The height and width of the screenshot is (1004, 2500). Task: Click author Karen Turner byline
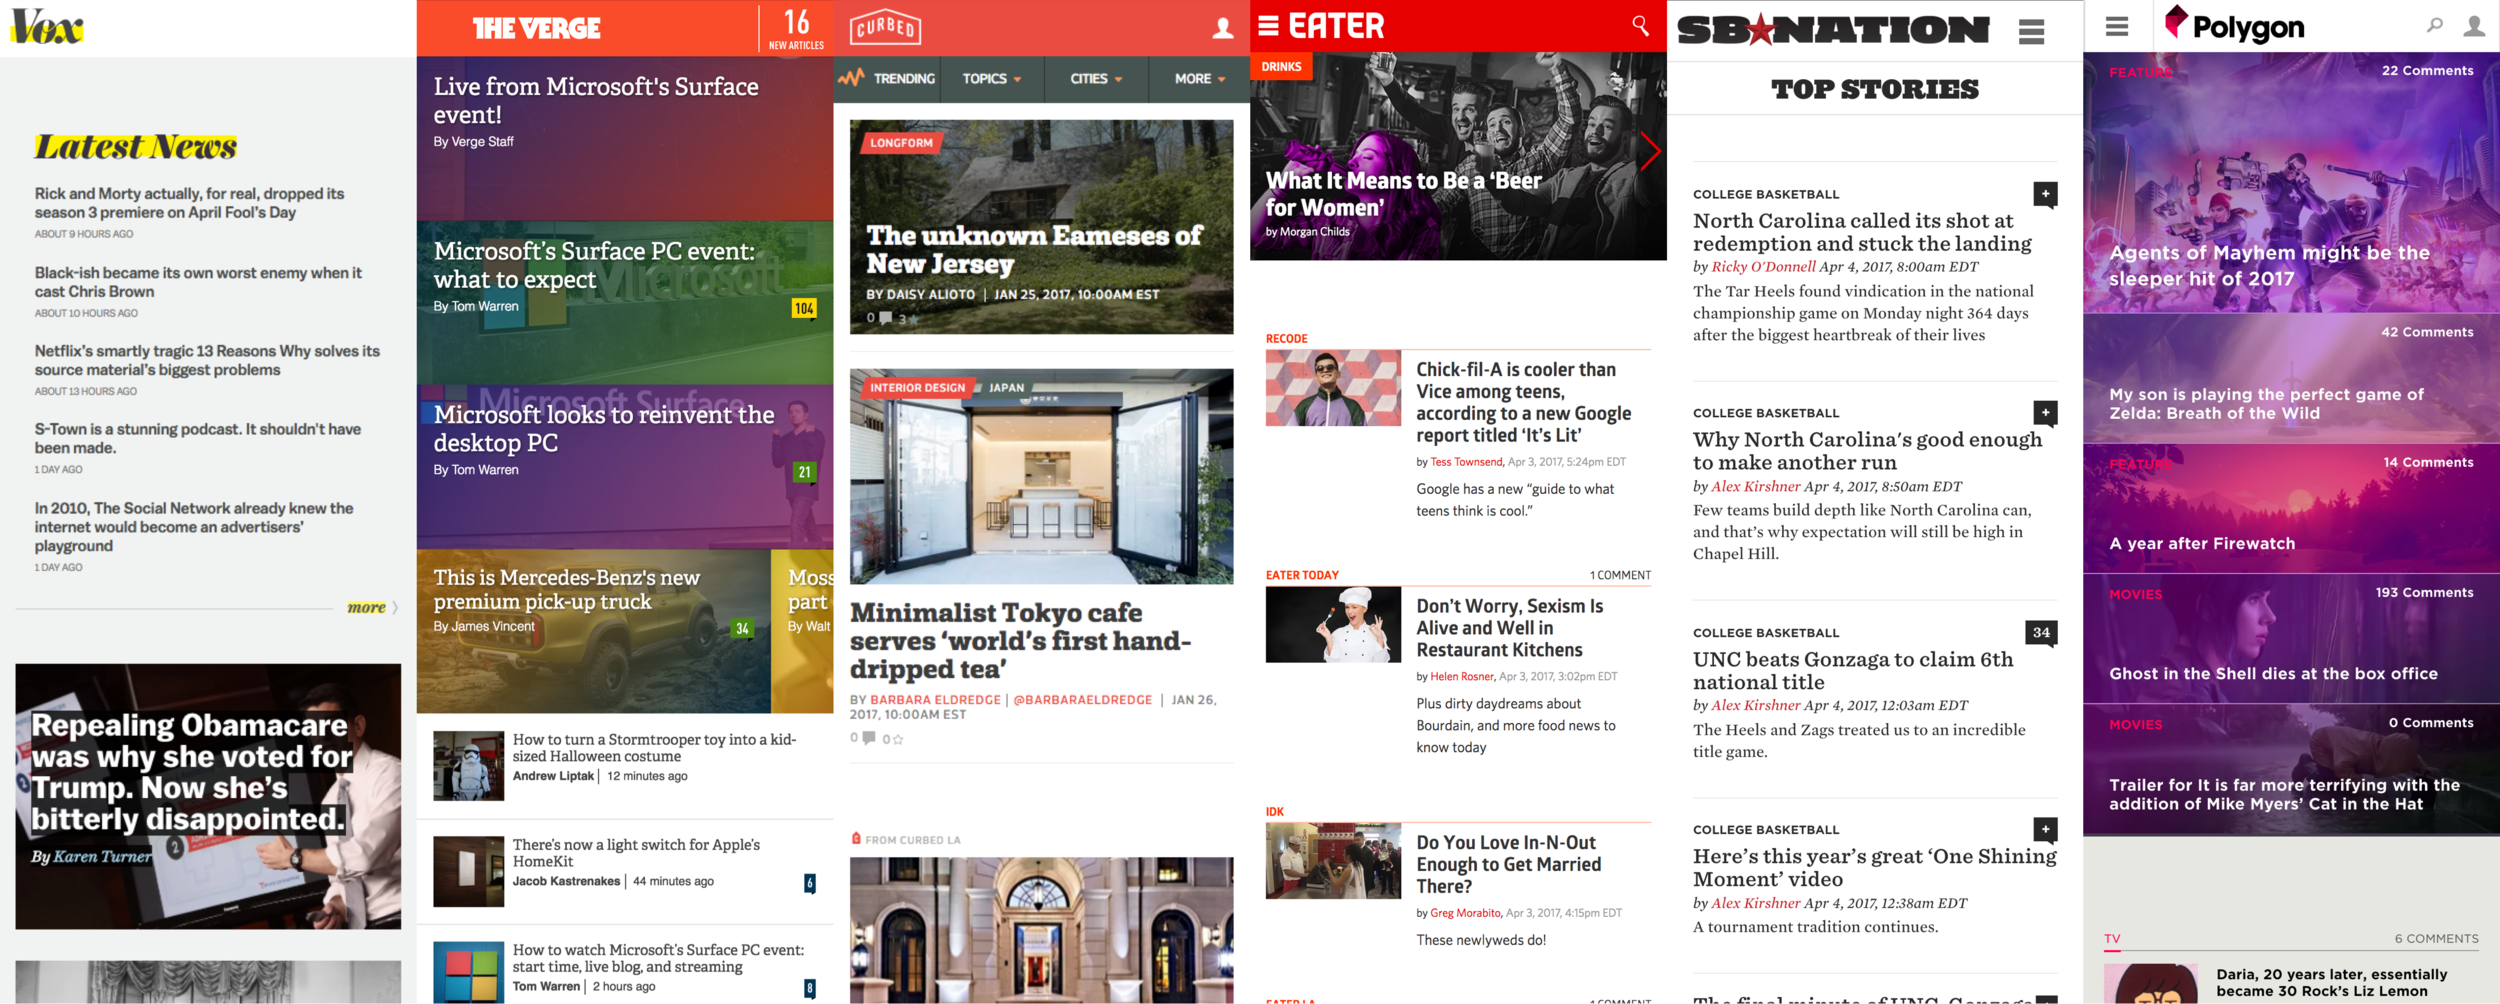pos(103,856)
